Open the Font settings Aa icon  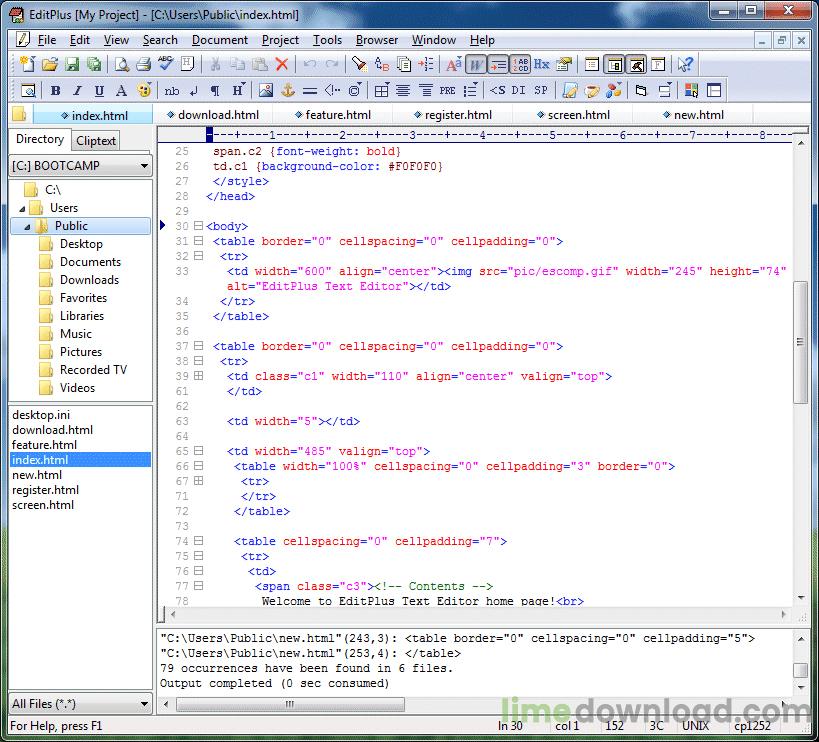tap(454, 64)
